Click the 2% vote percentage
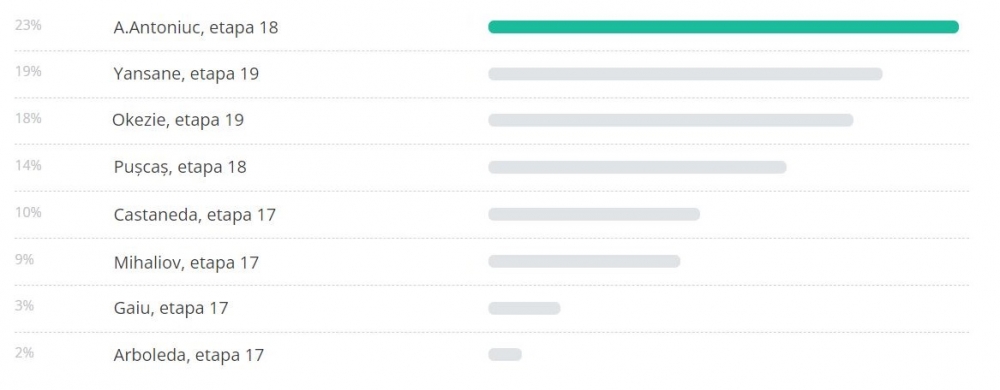Screen dimensions: 1000x390 point(24,352)
